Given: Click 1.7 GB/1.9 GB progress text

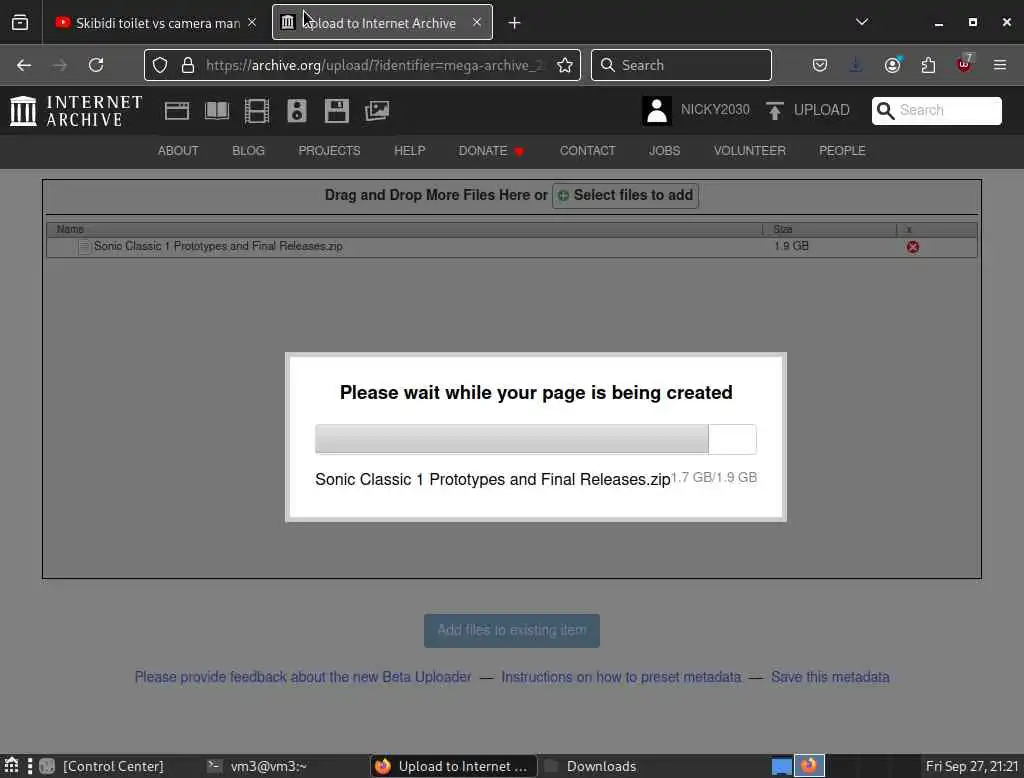Looking at the screenshot, I should (714, 478).
